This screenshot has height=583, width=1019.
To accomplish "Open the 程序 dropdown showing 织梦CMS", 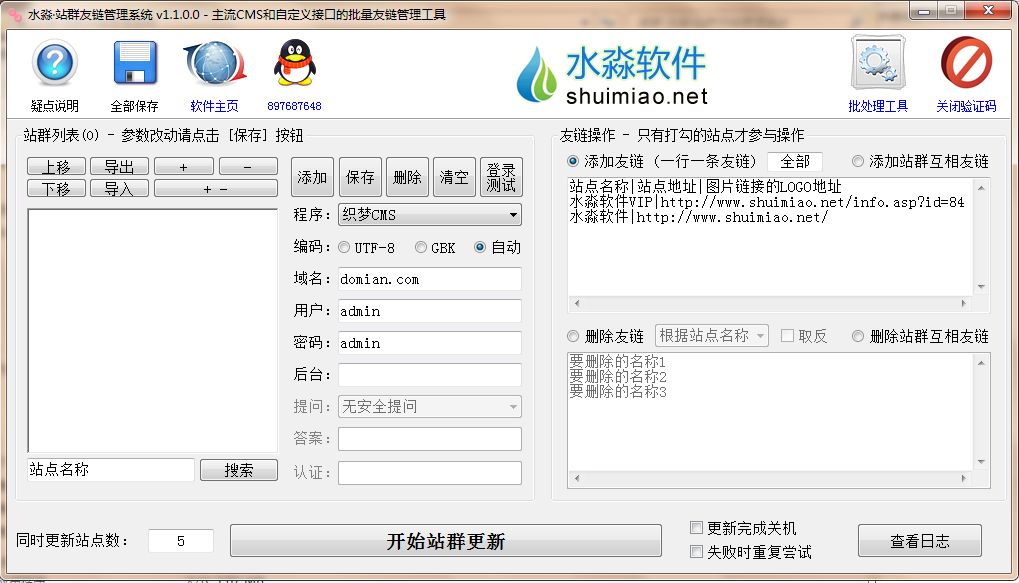I will (x=430, y=214).
